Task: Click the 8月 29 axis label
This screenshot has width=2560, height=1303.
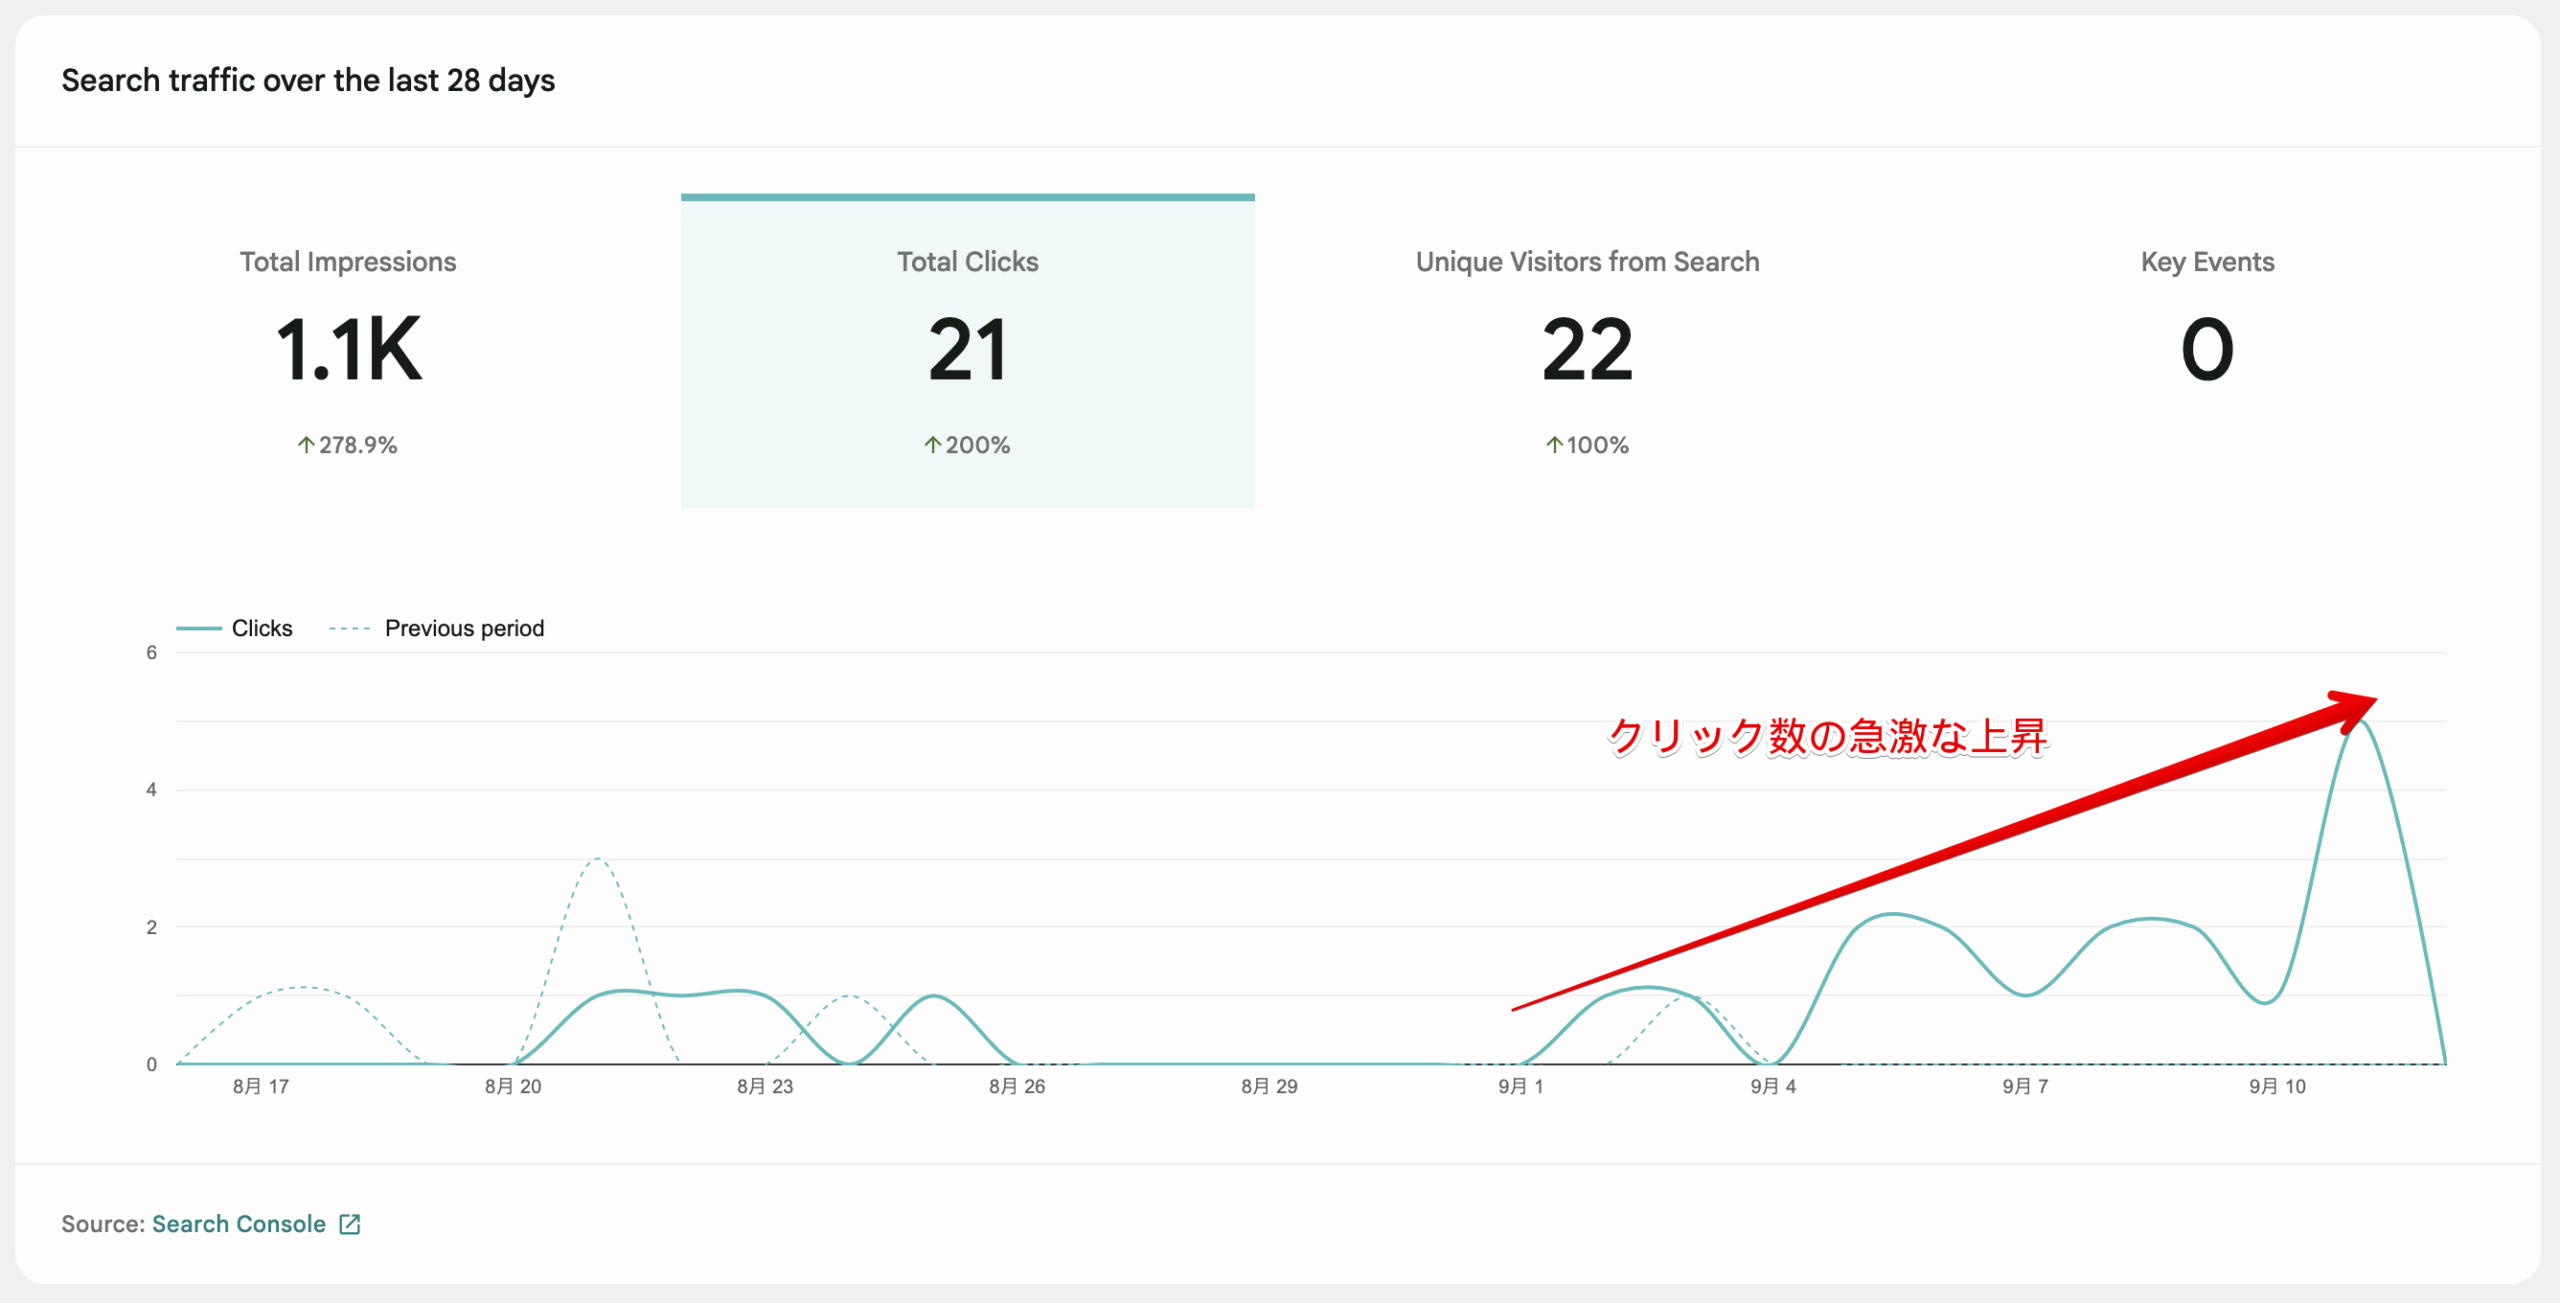Action: 1269,1086
